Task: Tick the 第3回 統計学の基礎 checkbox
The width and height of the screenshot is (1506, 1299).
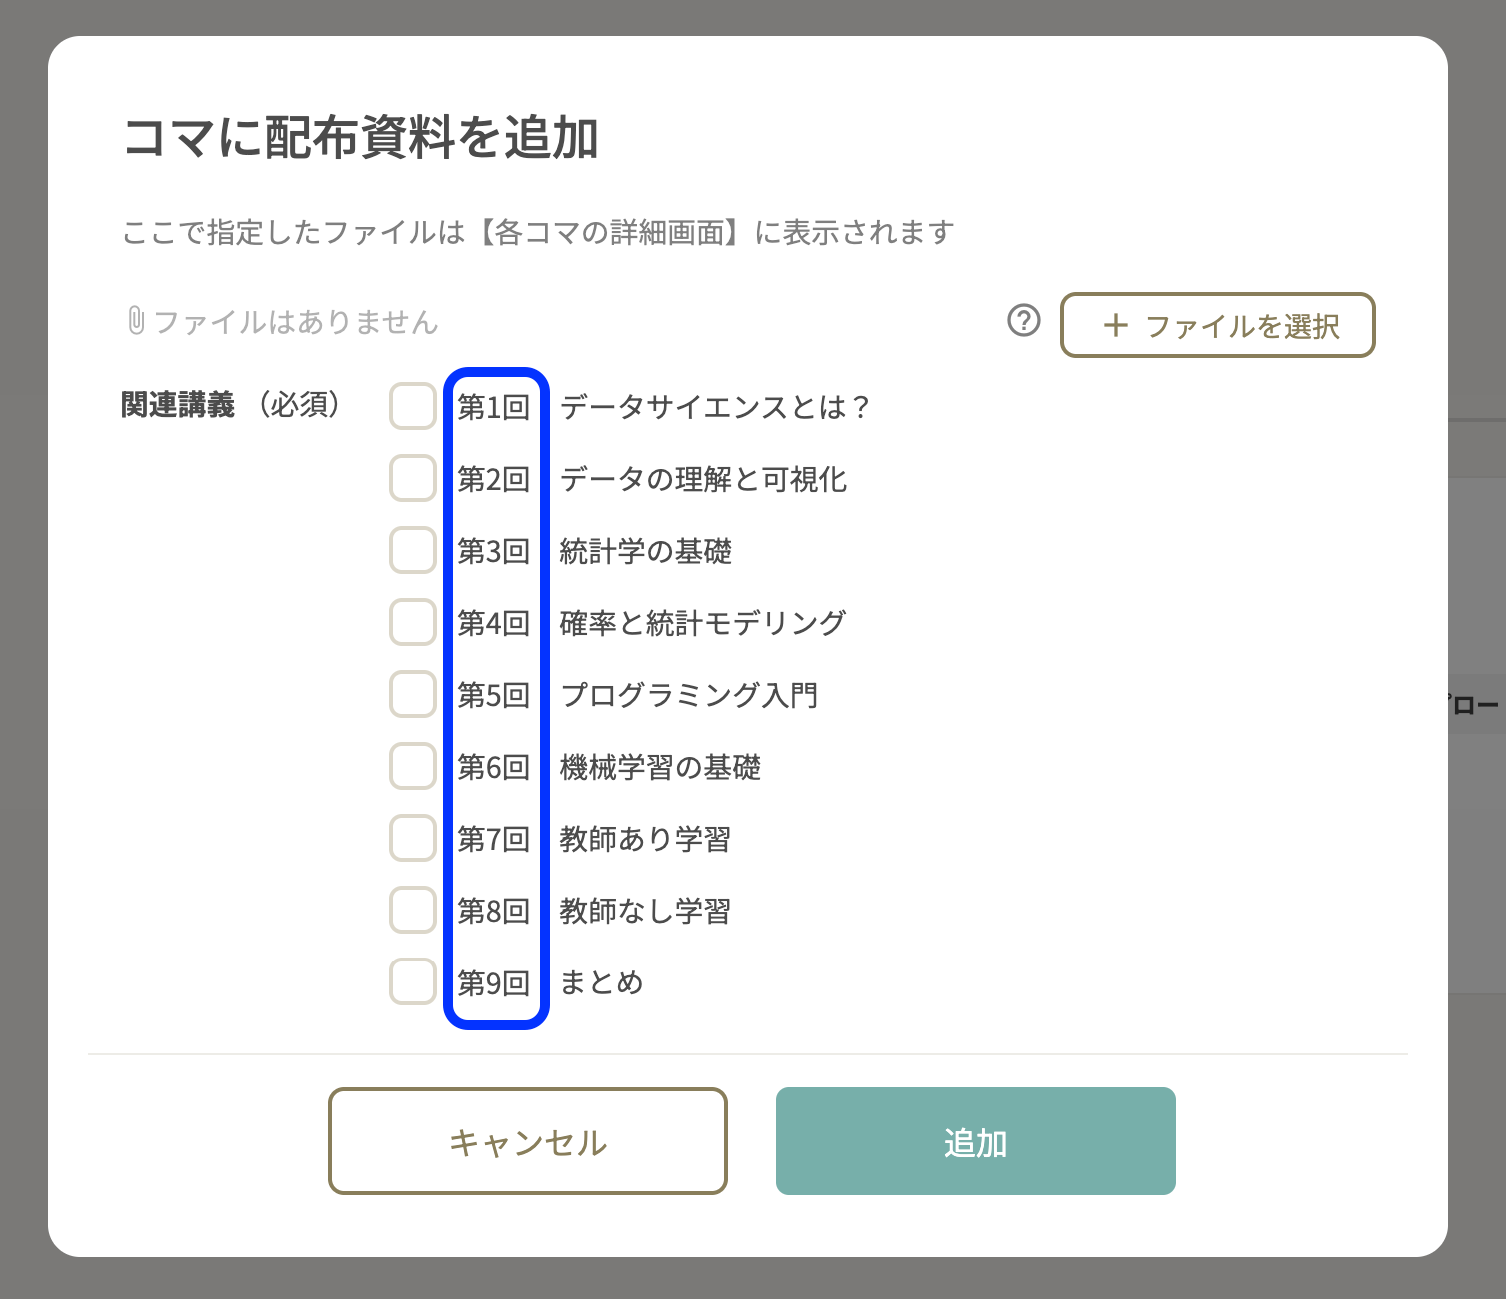Action: (413, 550)
